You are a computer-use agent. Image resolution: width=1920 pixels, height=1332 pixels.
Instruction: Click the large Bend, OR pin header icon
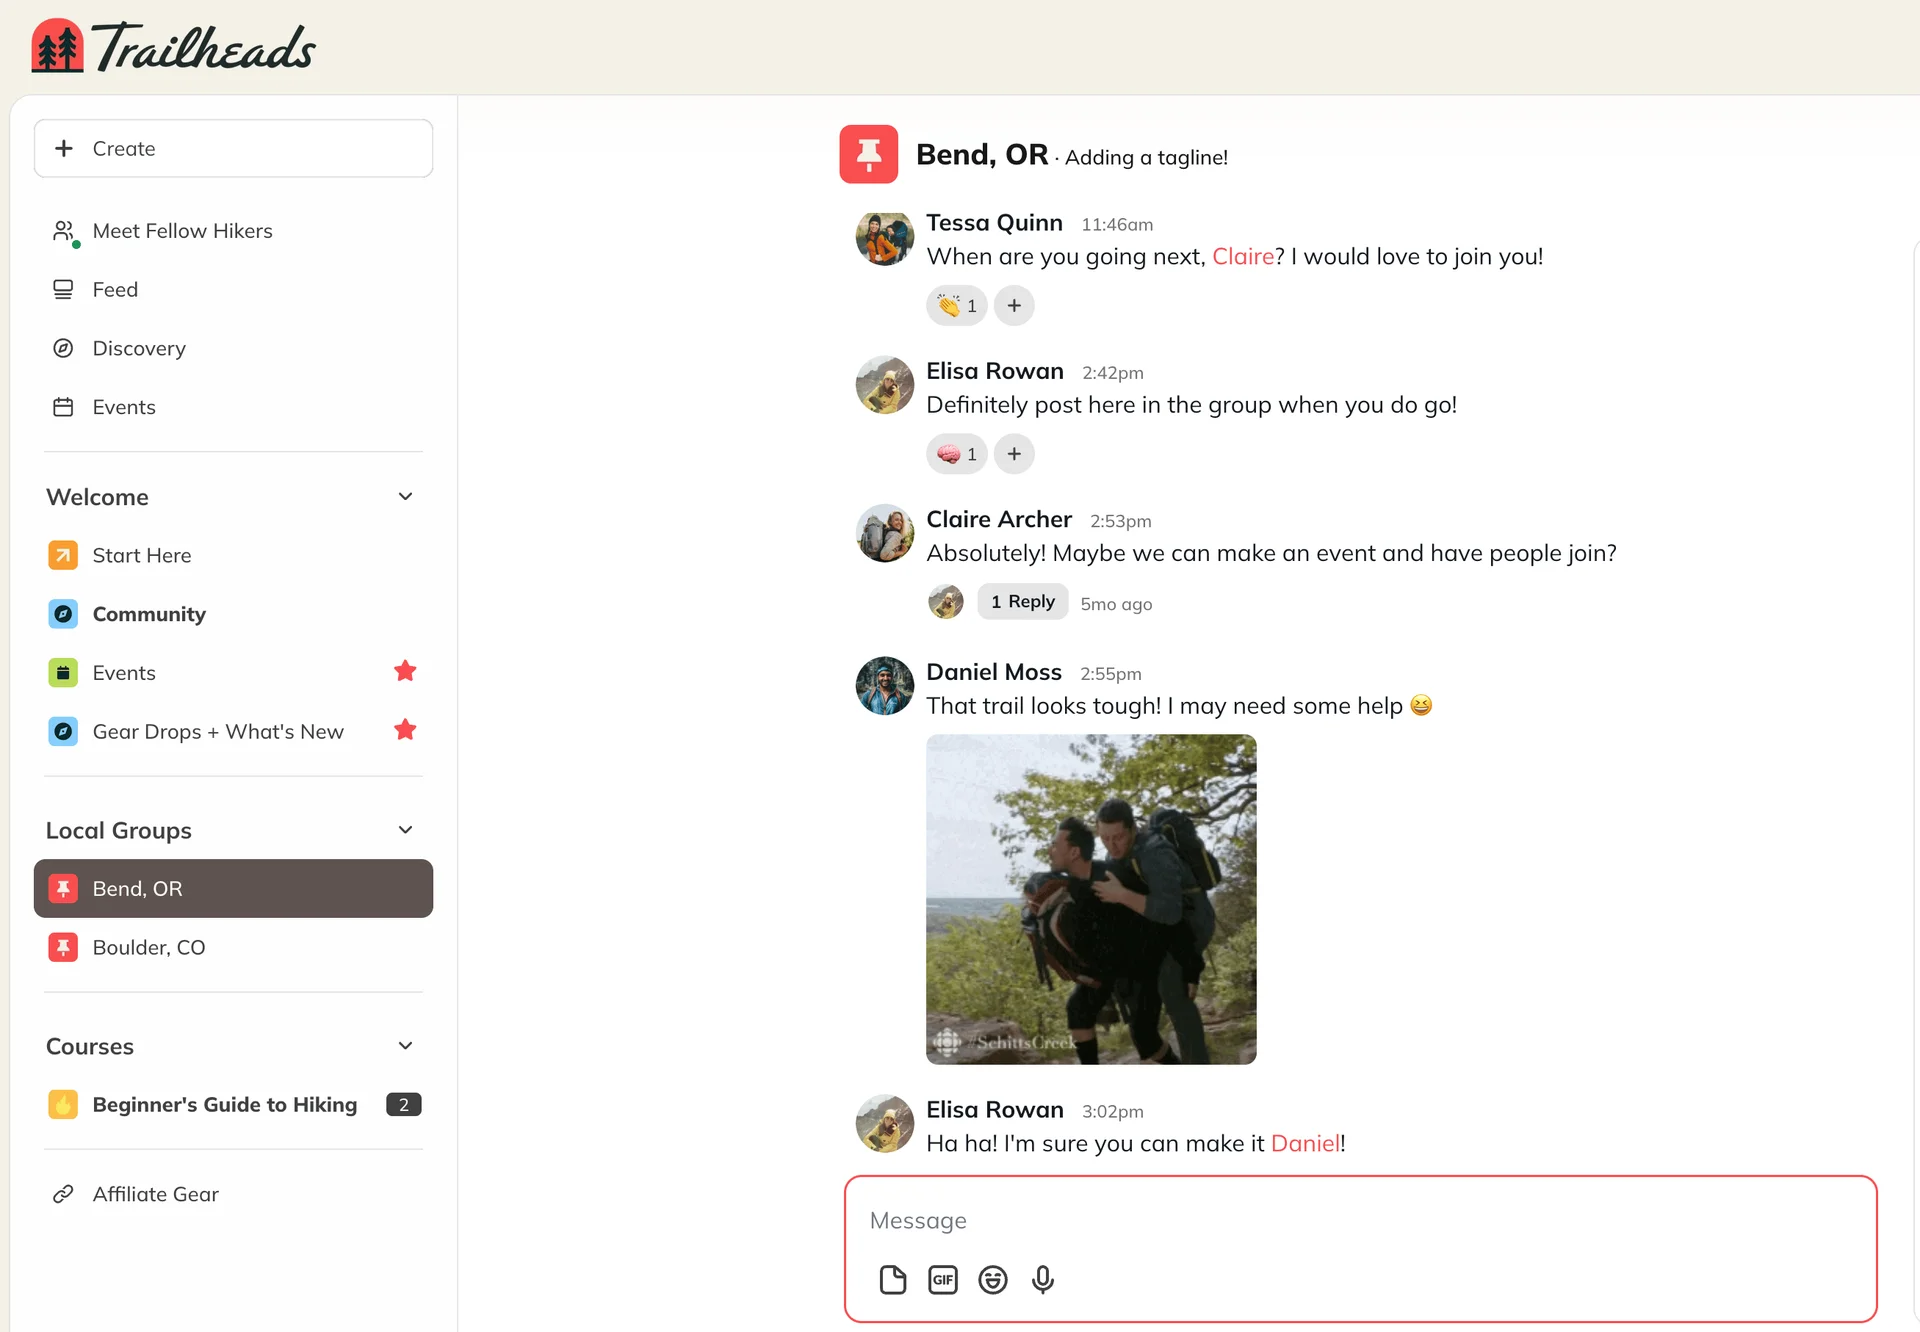click(x=868, y=154)
